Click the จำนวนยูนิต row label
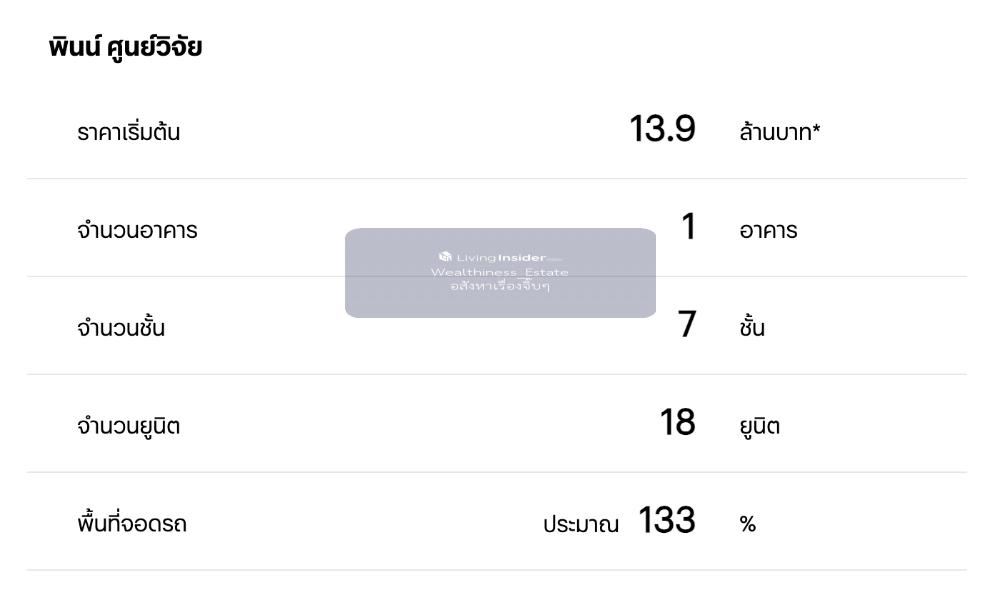Image resolution: width=1000 pixels, height=611 pixels. point(129,427)
